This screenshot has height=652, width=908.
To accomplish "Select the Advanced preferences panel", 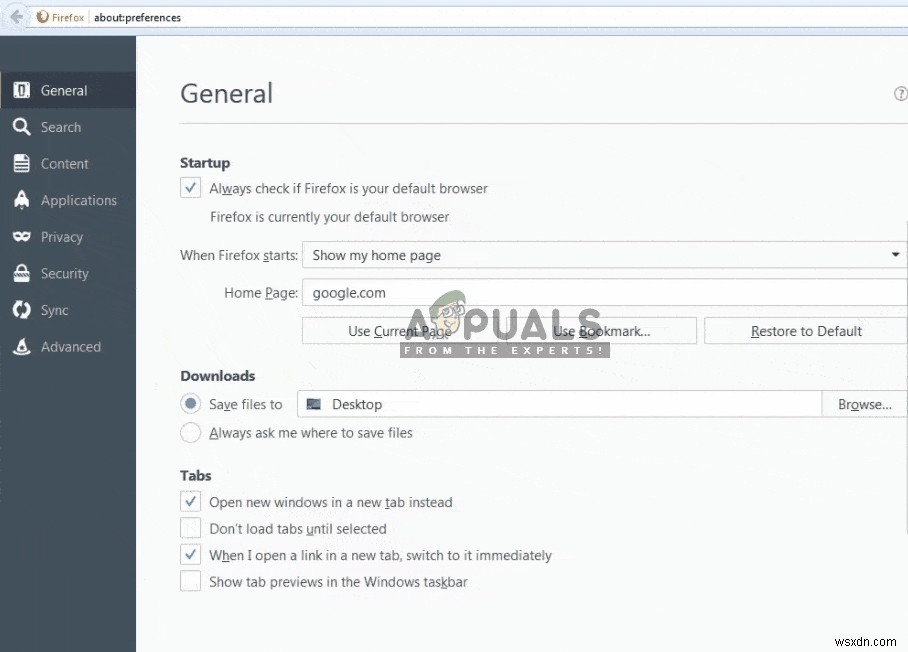I will click(69, 347).
